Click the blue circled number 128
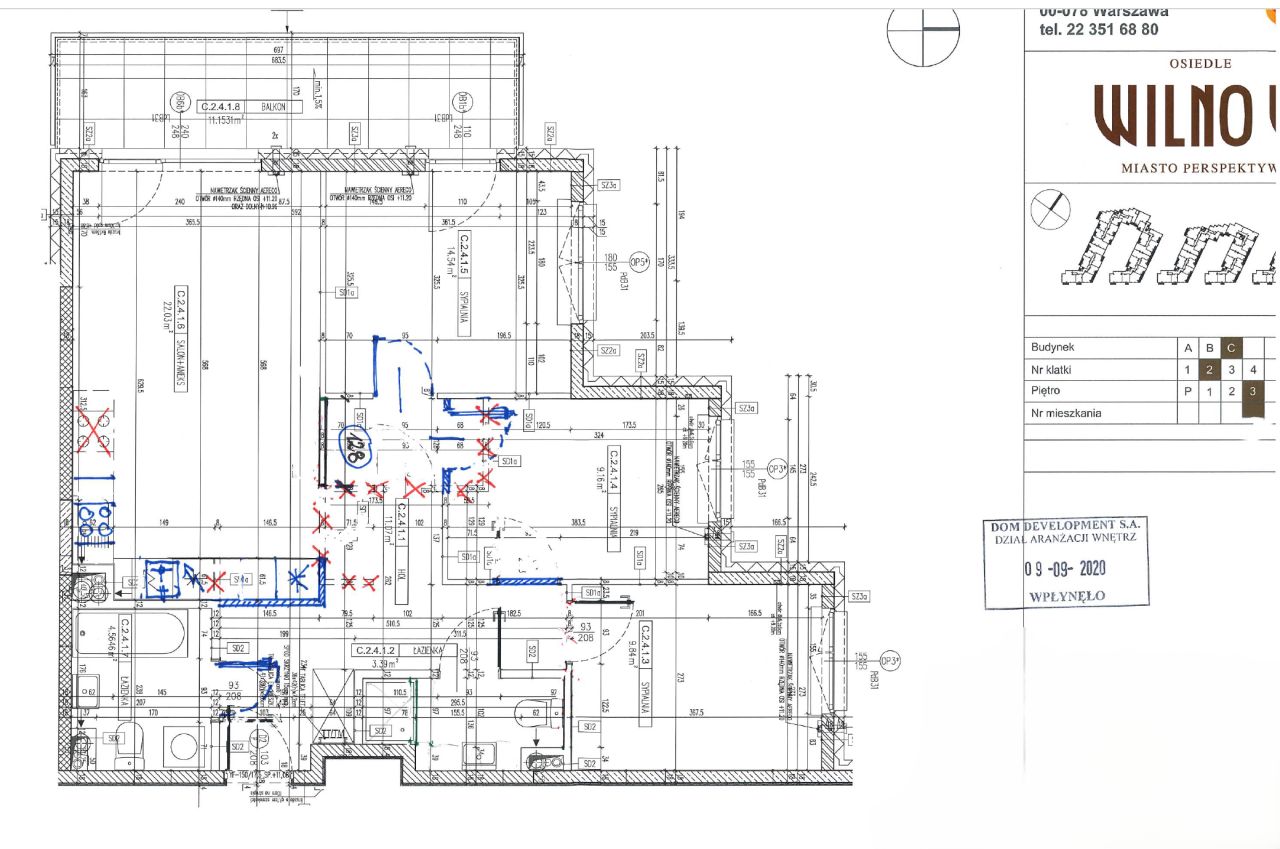1280x849 pixels. pos(353,447)
